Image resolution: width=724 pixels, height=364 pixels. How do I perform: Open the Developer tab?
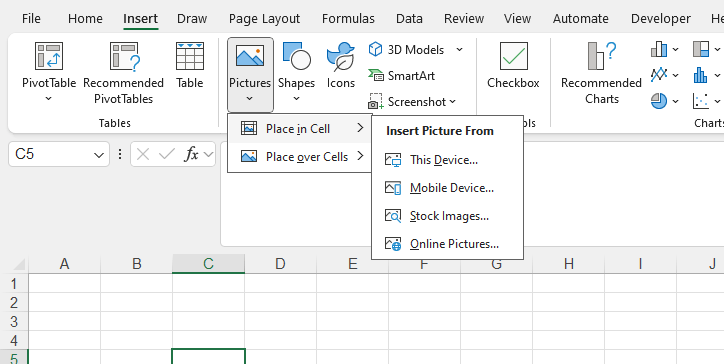660,18
